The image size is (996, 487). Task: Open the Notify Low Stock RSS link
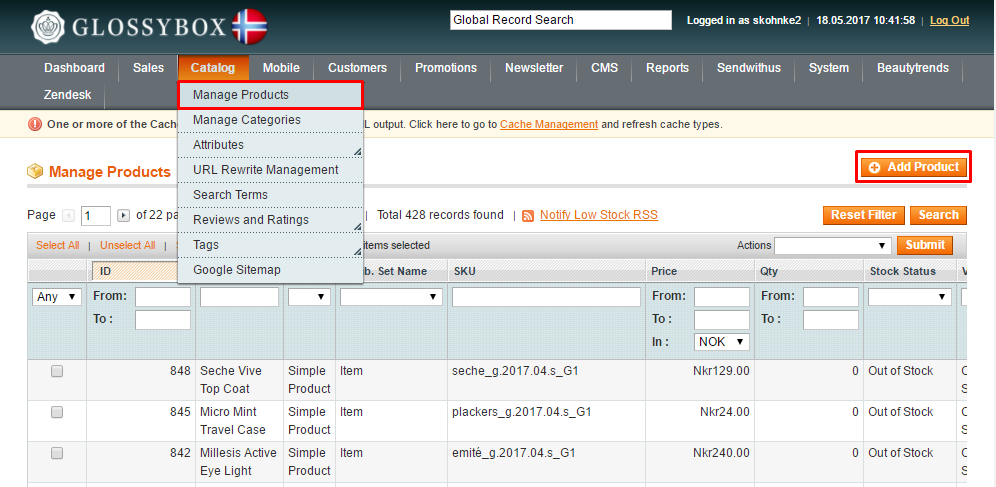599,215
